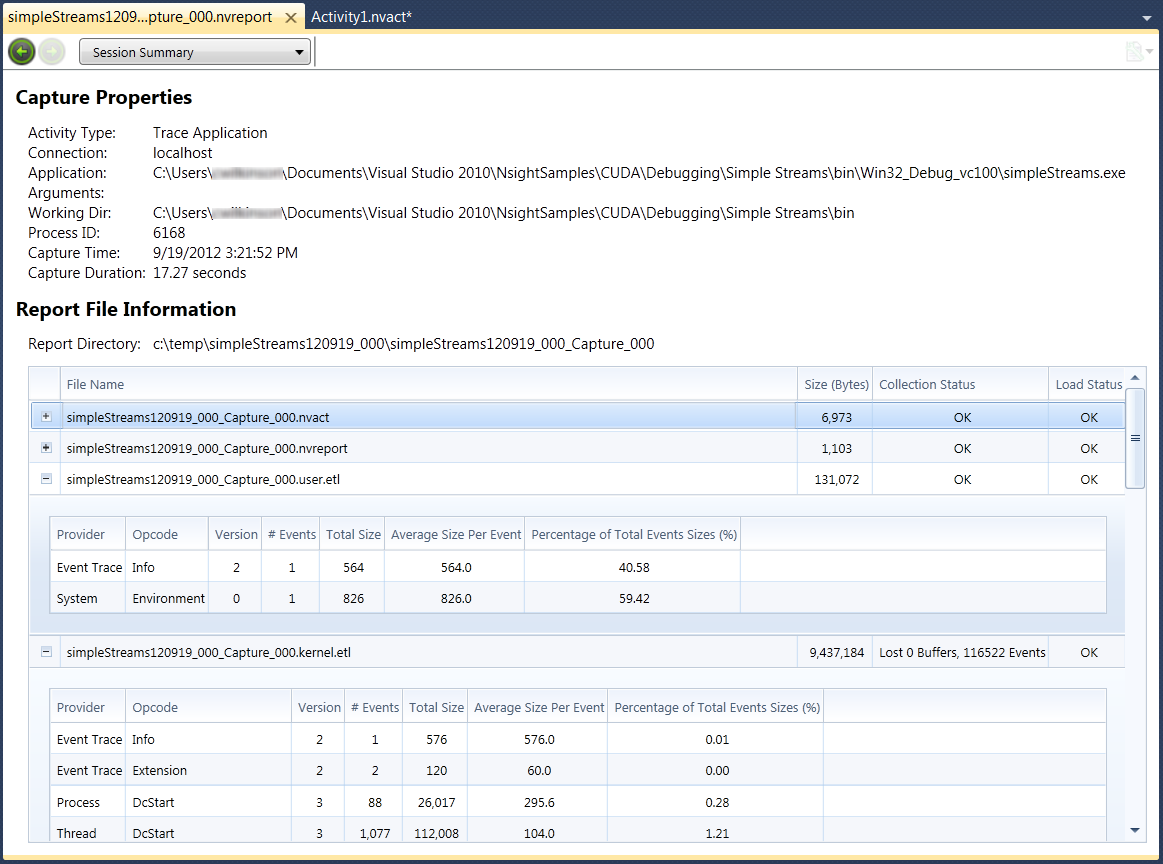The width and height of the screenshot is (1163, 864).
Task: Select the simpleStreams nvreport tab
Action: coord(140,17)
